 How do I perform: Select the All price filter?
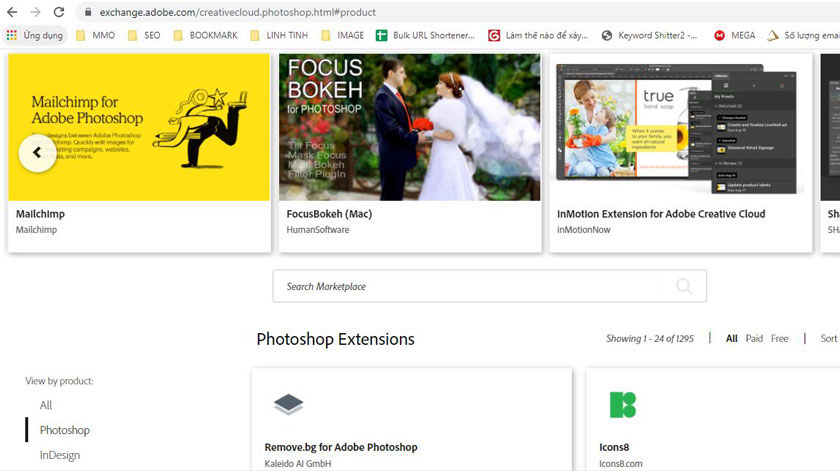(732, 338)
